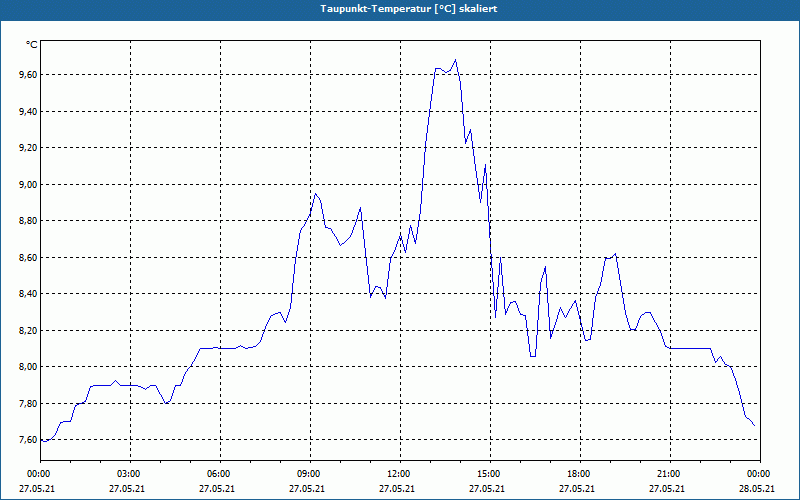Click the 27.05.21 date under 12:00
800x500 pixels.
(397, 488)
